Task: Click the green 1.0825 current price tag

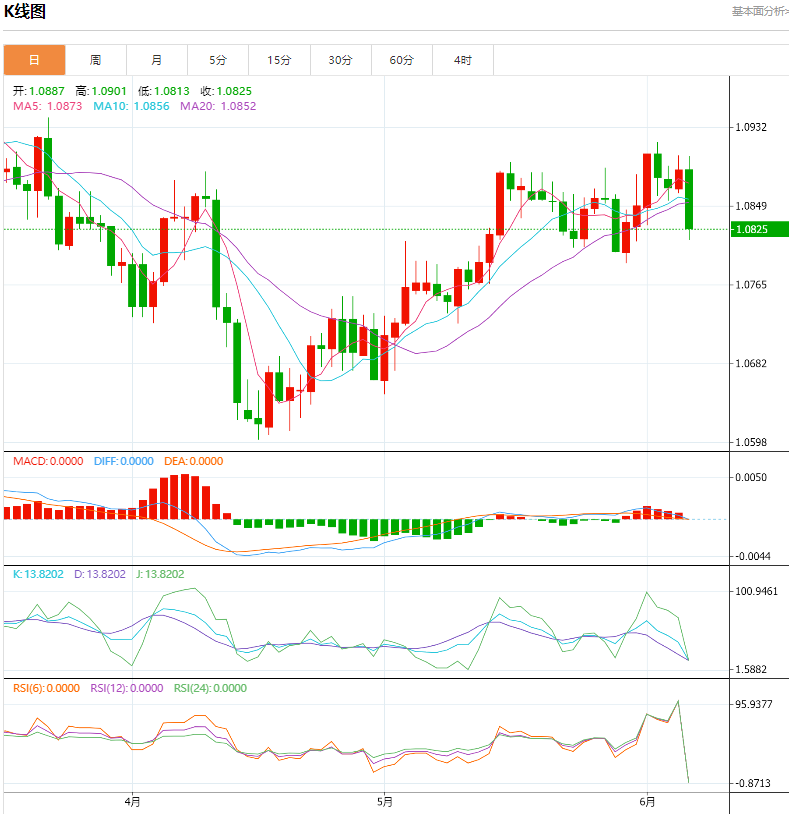Action: tap(760, 229)
